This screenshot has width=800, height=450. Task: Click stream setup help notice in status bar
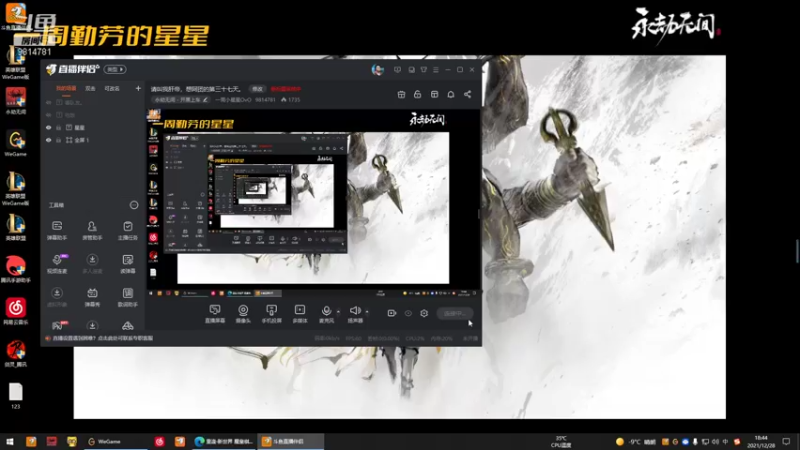99,338
